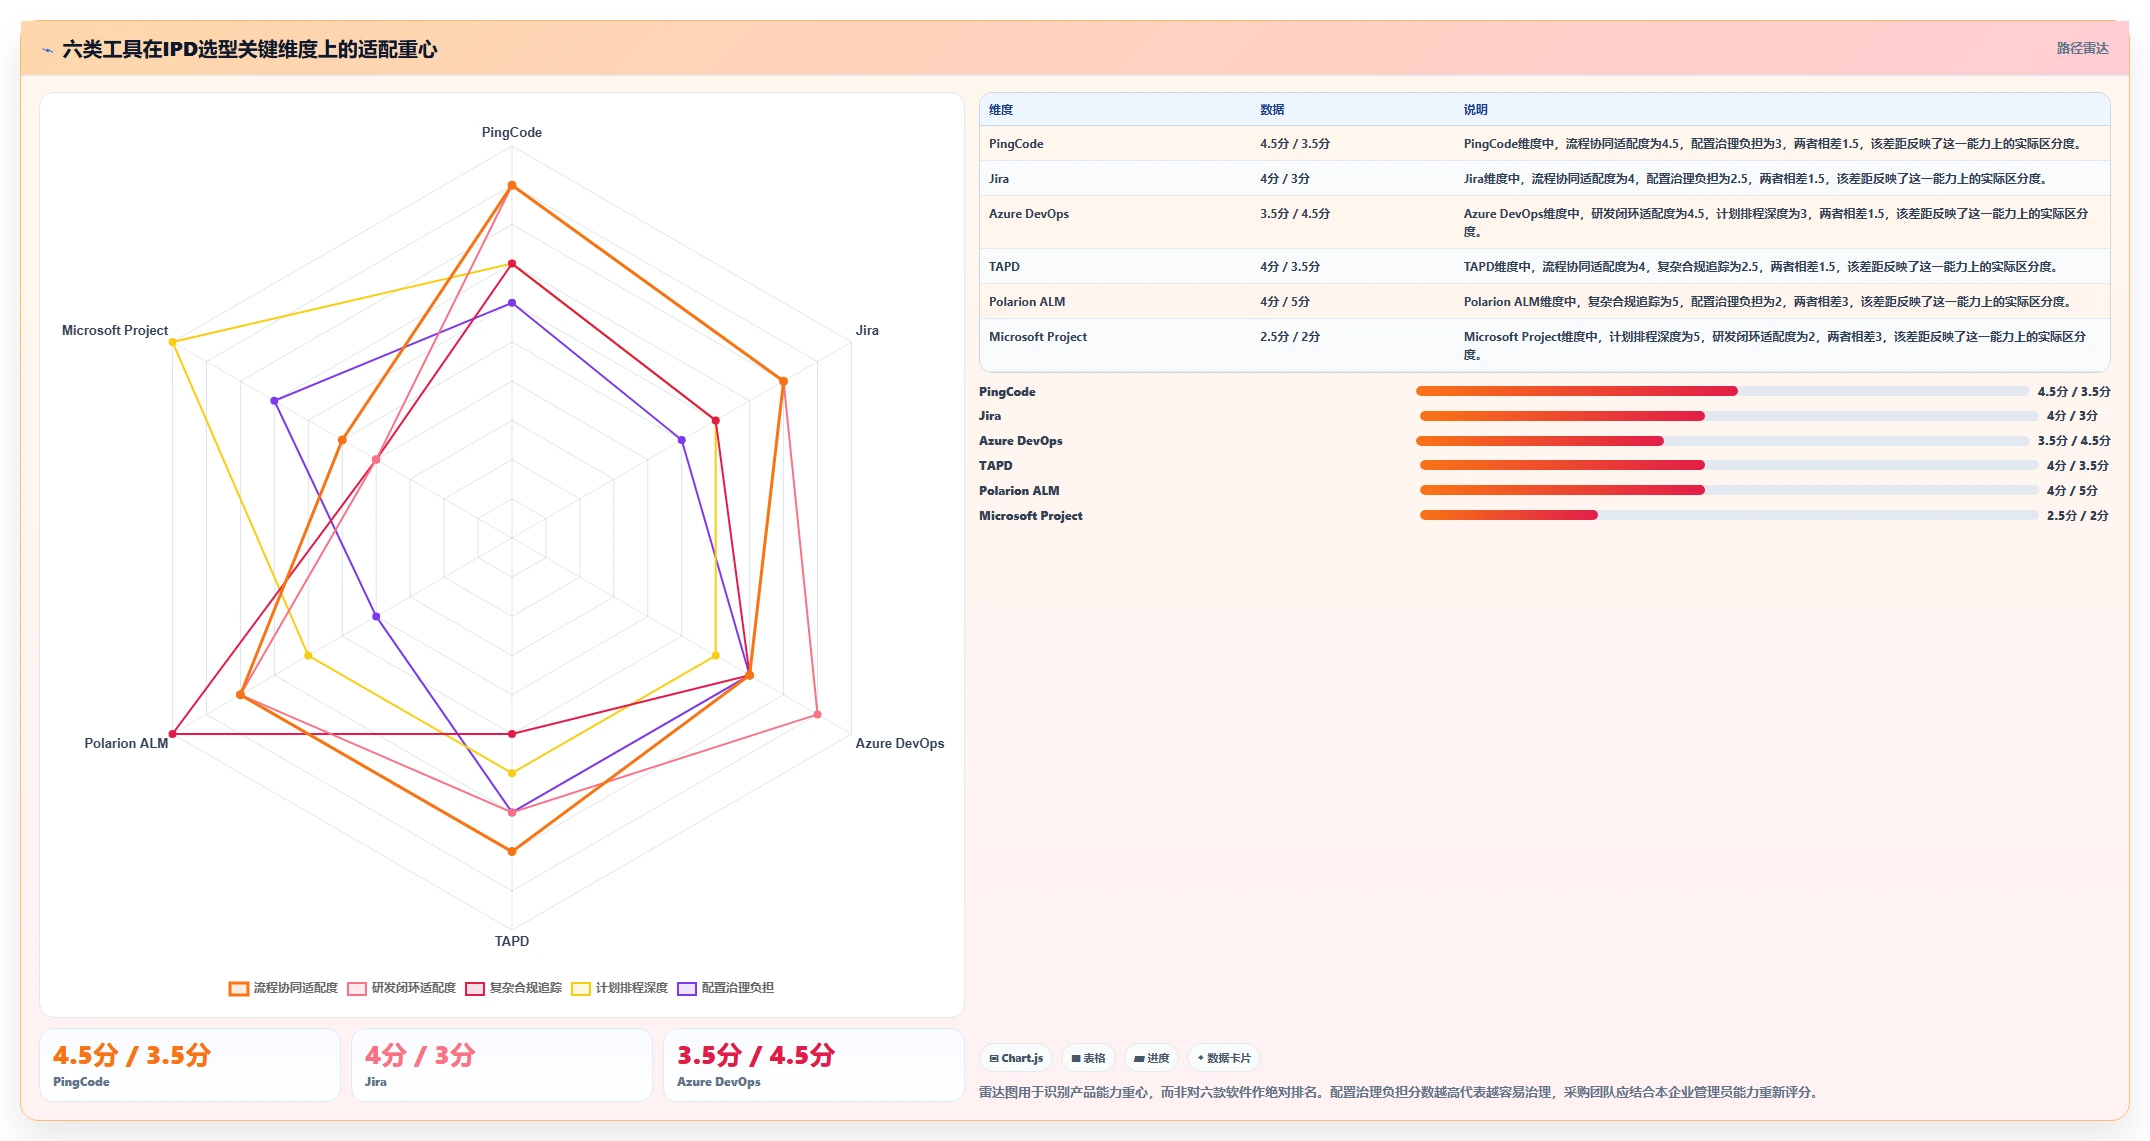Click the purple data point on Microsoft Project axis
The height and width of the screenshot is (1141, 2150).
(x=274, y=401)
